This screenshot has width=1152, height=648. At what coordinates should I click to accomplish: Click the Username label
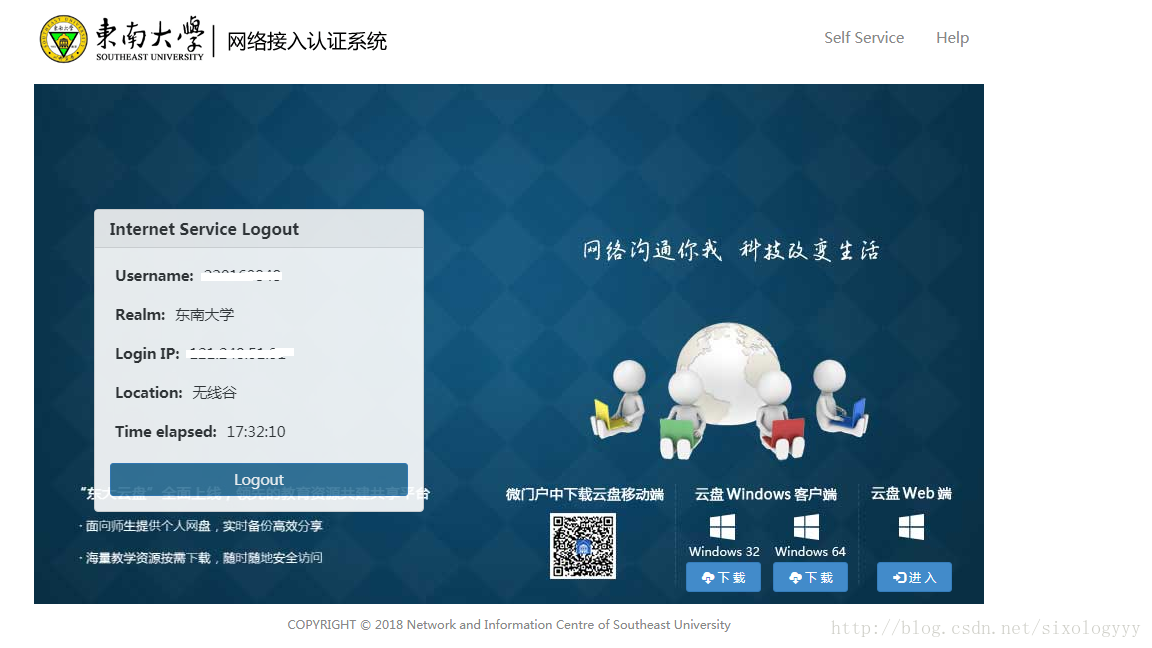(x=154, y=276)
